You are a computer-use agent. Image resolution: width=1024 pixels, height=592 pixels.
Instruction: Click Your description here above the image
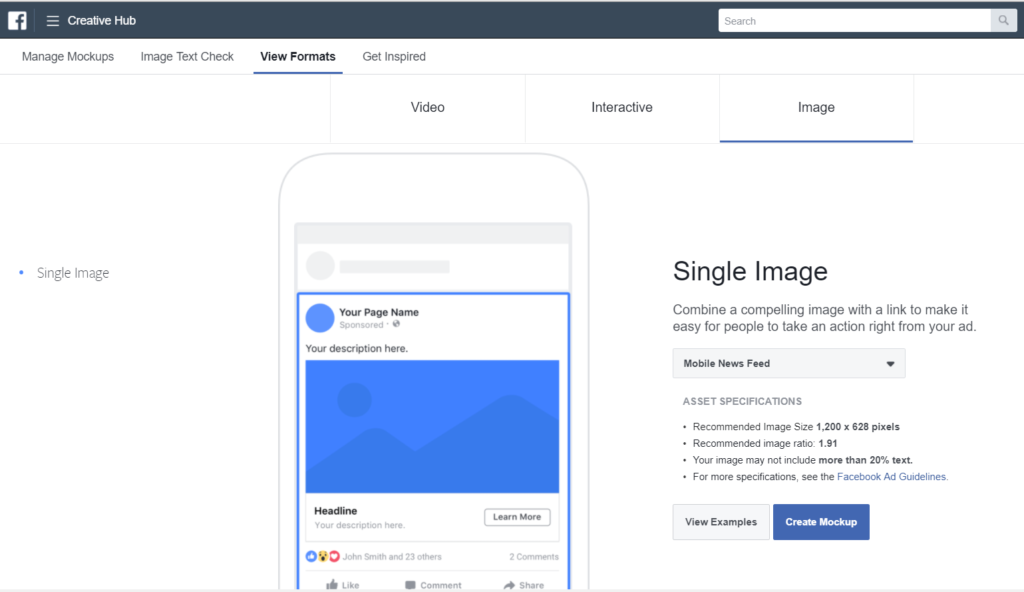[x=357, y=348]
